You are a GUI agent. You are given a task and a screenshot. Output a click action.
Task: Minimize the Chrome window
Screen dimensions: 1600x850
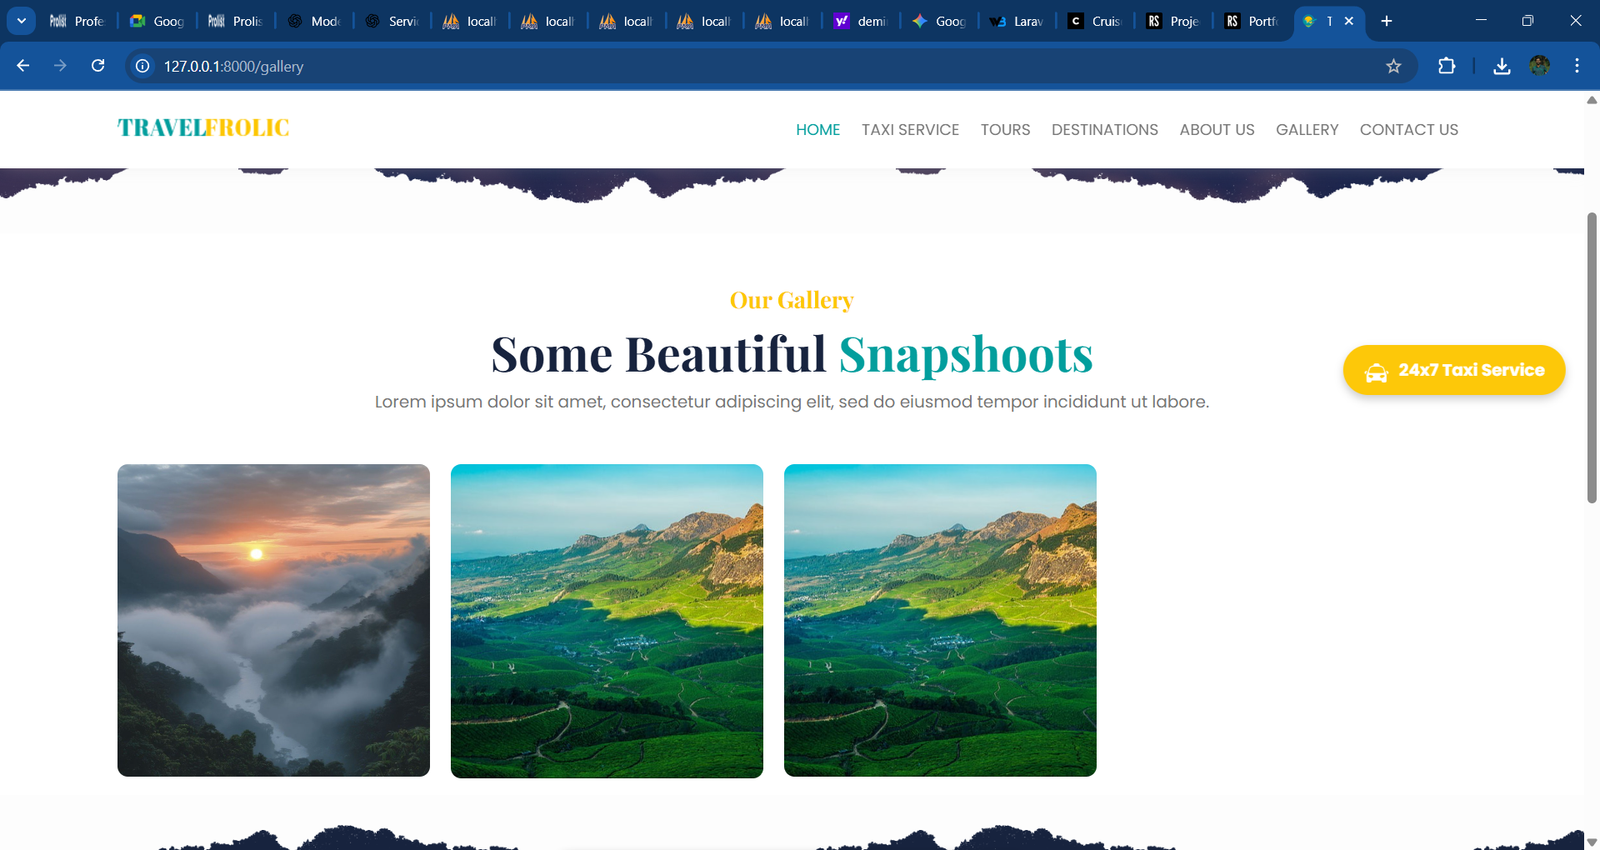(x=1481, y=21)
